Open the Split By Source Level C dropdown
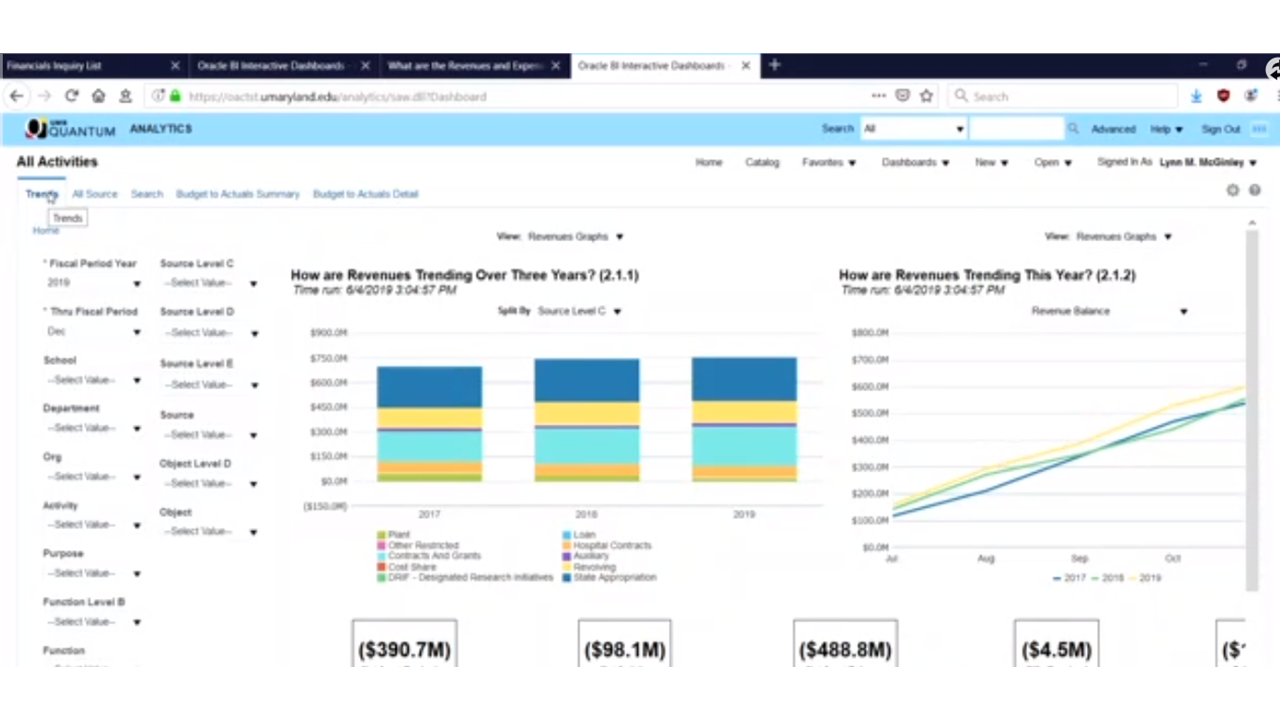 tap(617, 312)
